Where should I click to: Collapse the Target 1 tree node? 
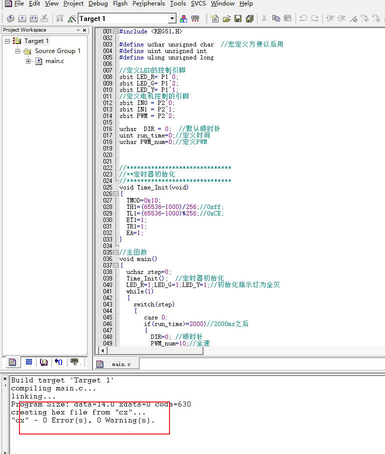[7, 41]
